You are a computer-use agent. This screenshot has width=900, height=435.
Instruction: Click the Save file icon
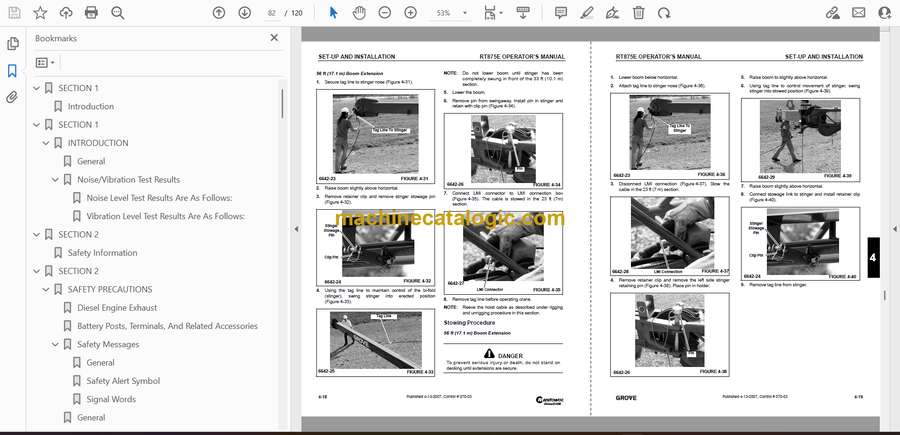pos(14,13)
